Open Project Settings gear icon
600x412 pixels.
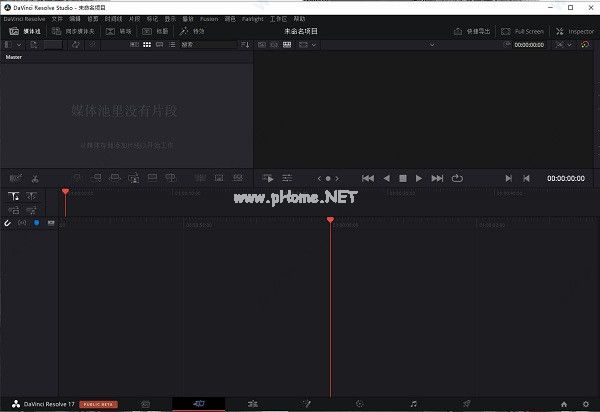pyautogui.click(x=585, y=403)
